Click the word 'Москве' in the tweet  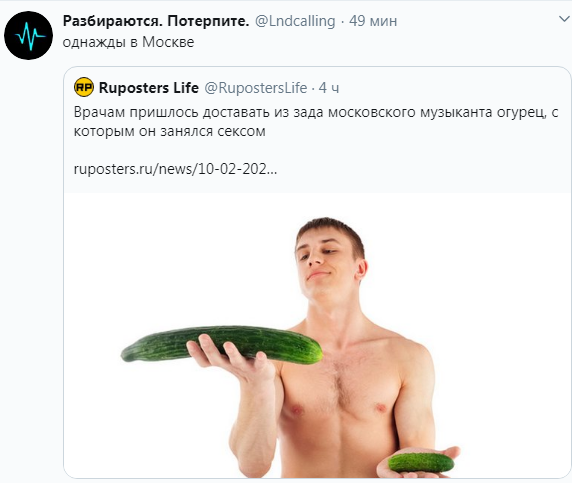pos(168,42)
